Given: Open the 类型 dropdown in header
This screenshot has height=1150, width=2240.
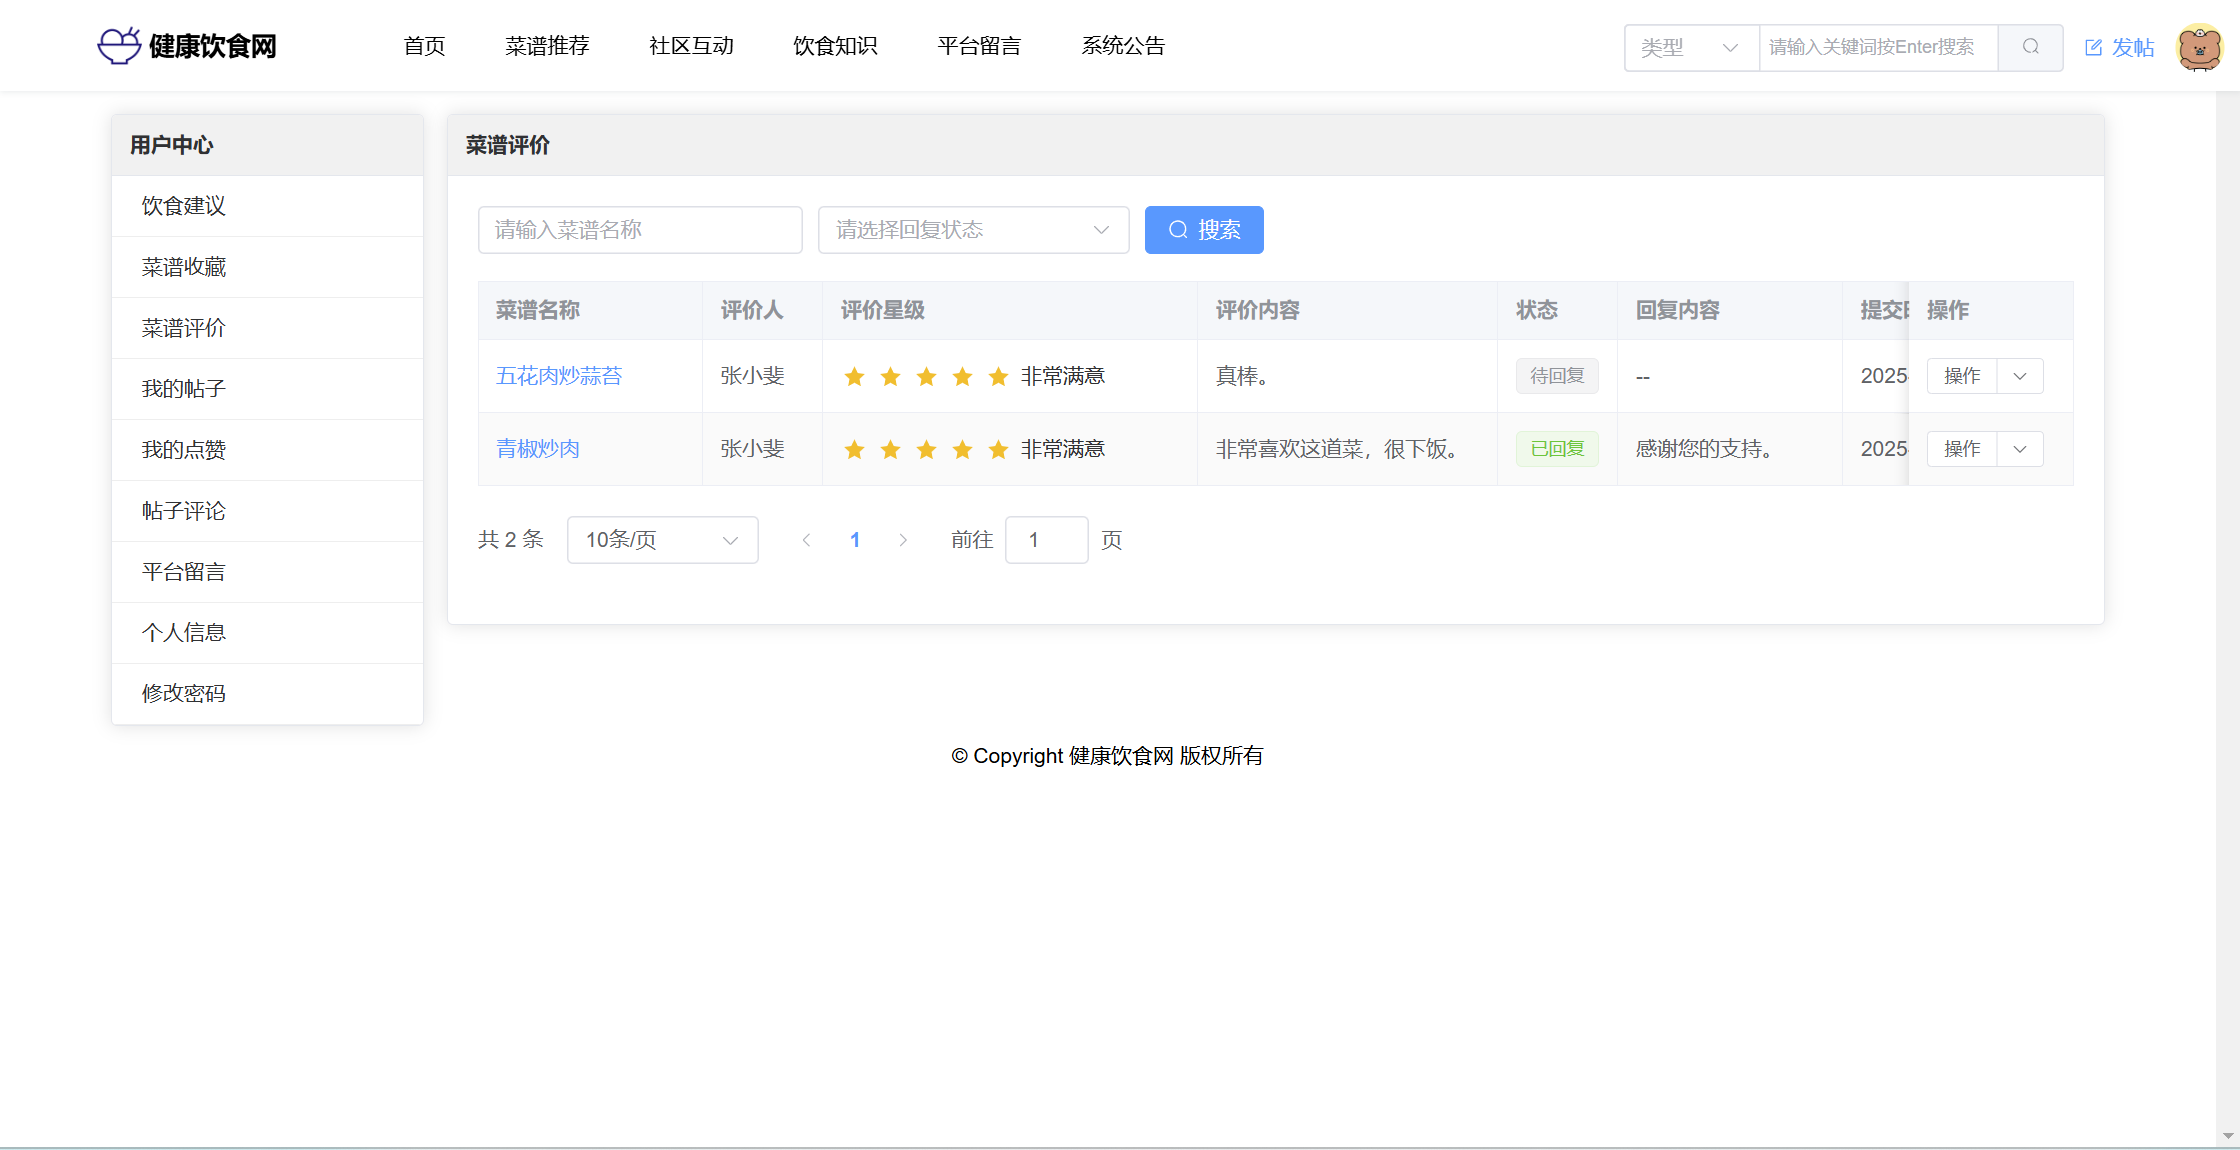Looking at the screenshot, I should 1691,47.
